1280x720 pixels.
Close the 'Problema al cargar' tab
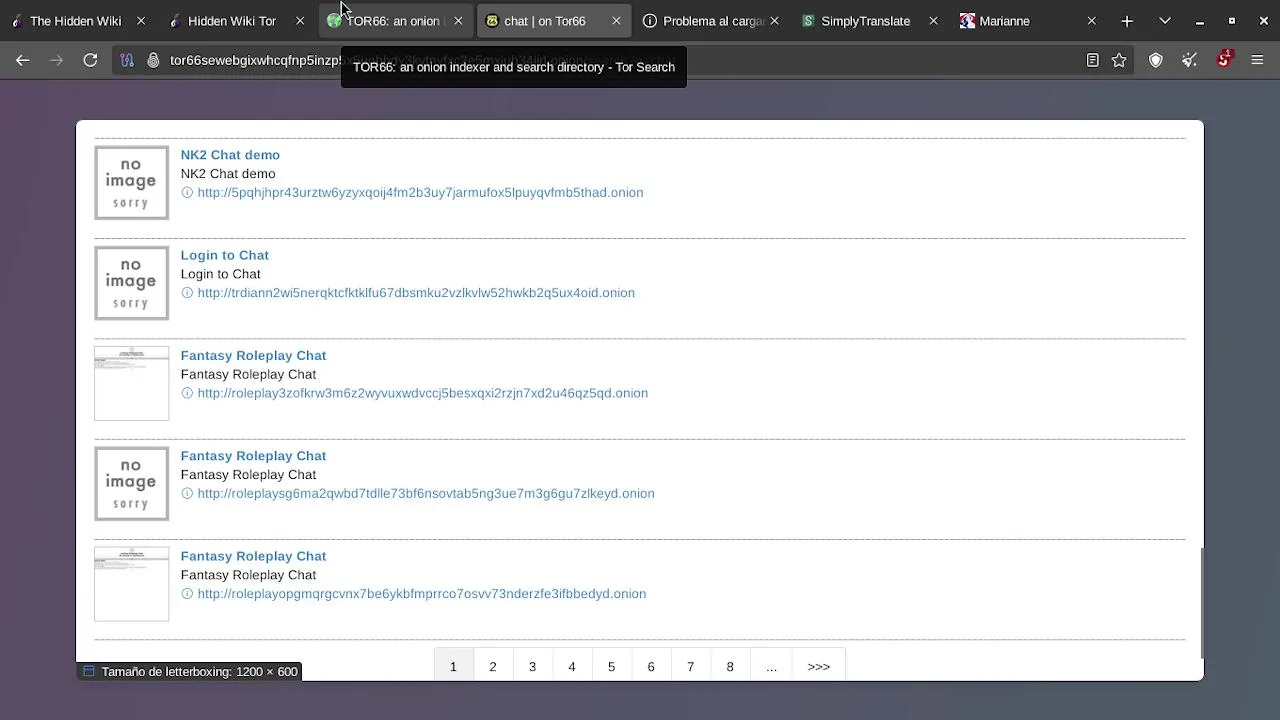point(774,21)
